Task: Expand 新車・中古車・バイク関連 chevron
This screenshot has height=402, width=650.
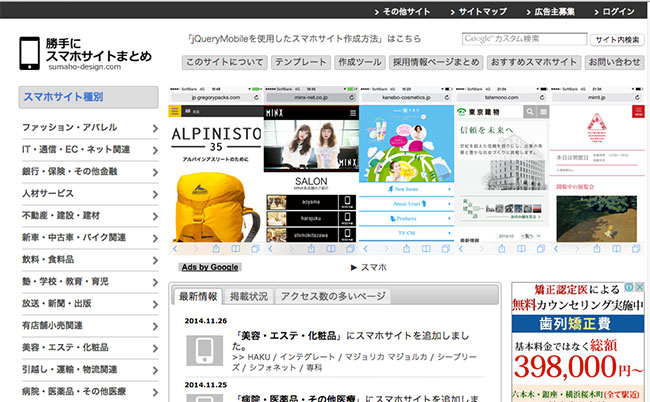Action: (155, 238)
